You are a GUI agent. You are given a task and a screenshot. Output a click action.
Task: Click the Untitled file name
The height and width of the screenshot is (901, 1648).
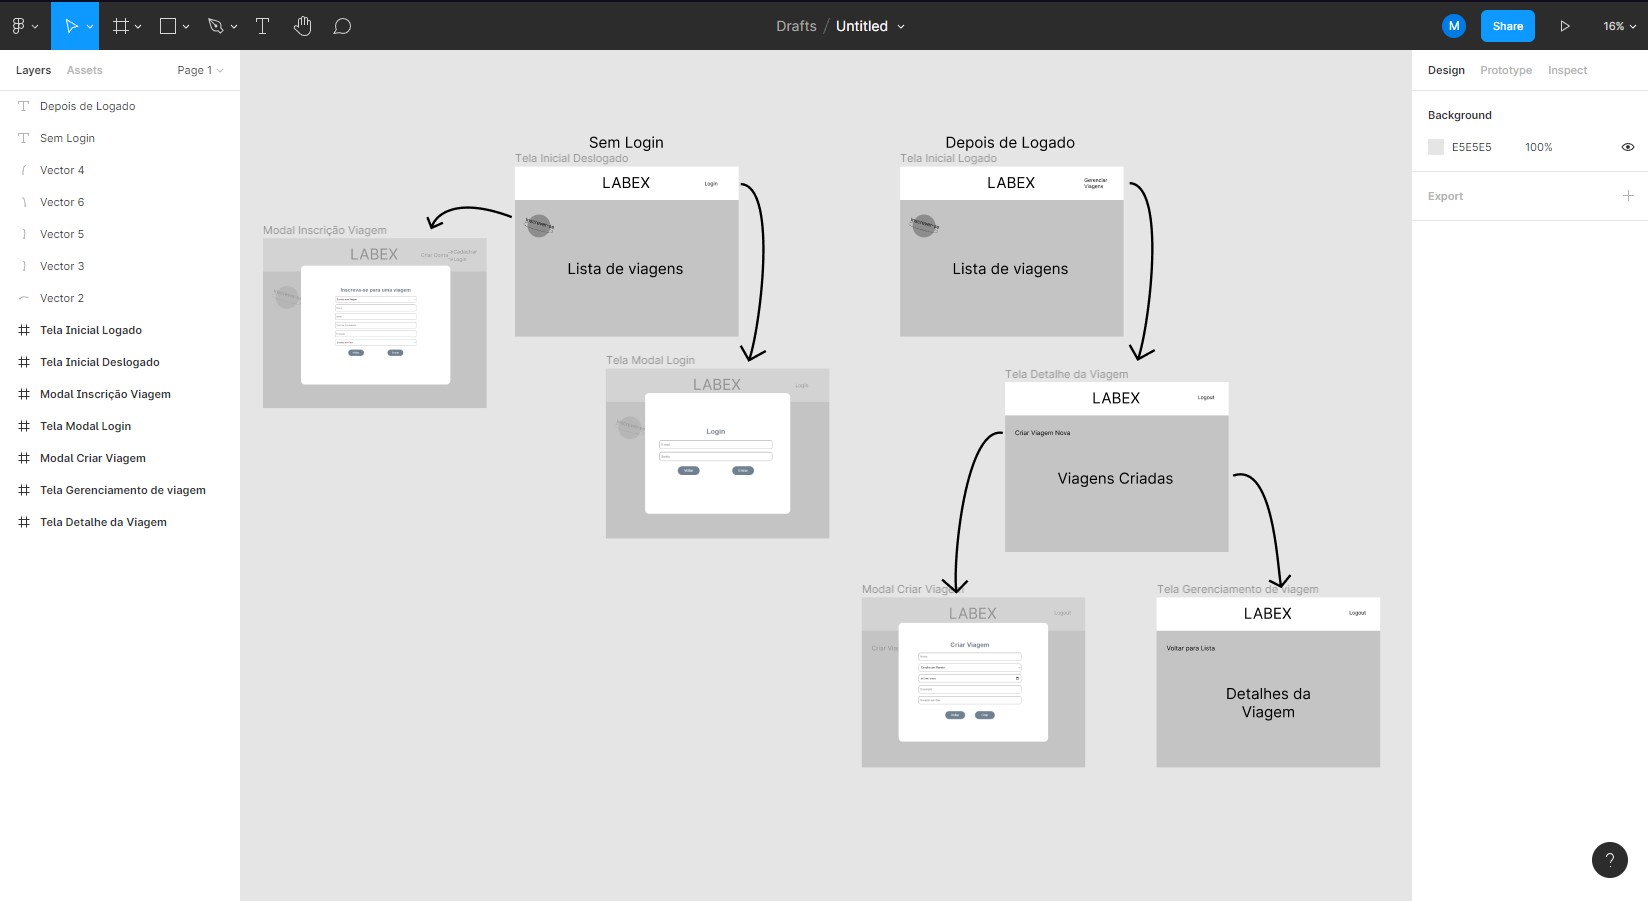coord(862,26)
